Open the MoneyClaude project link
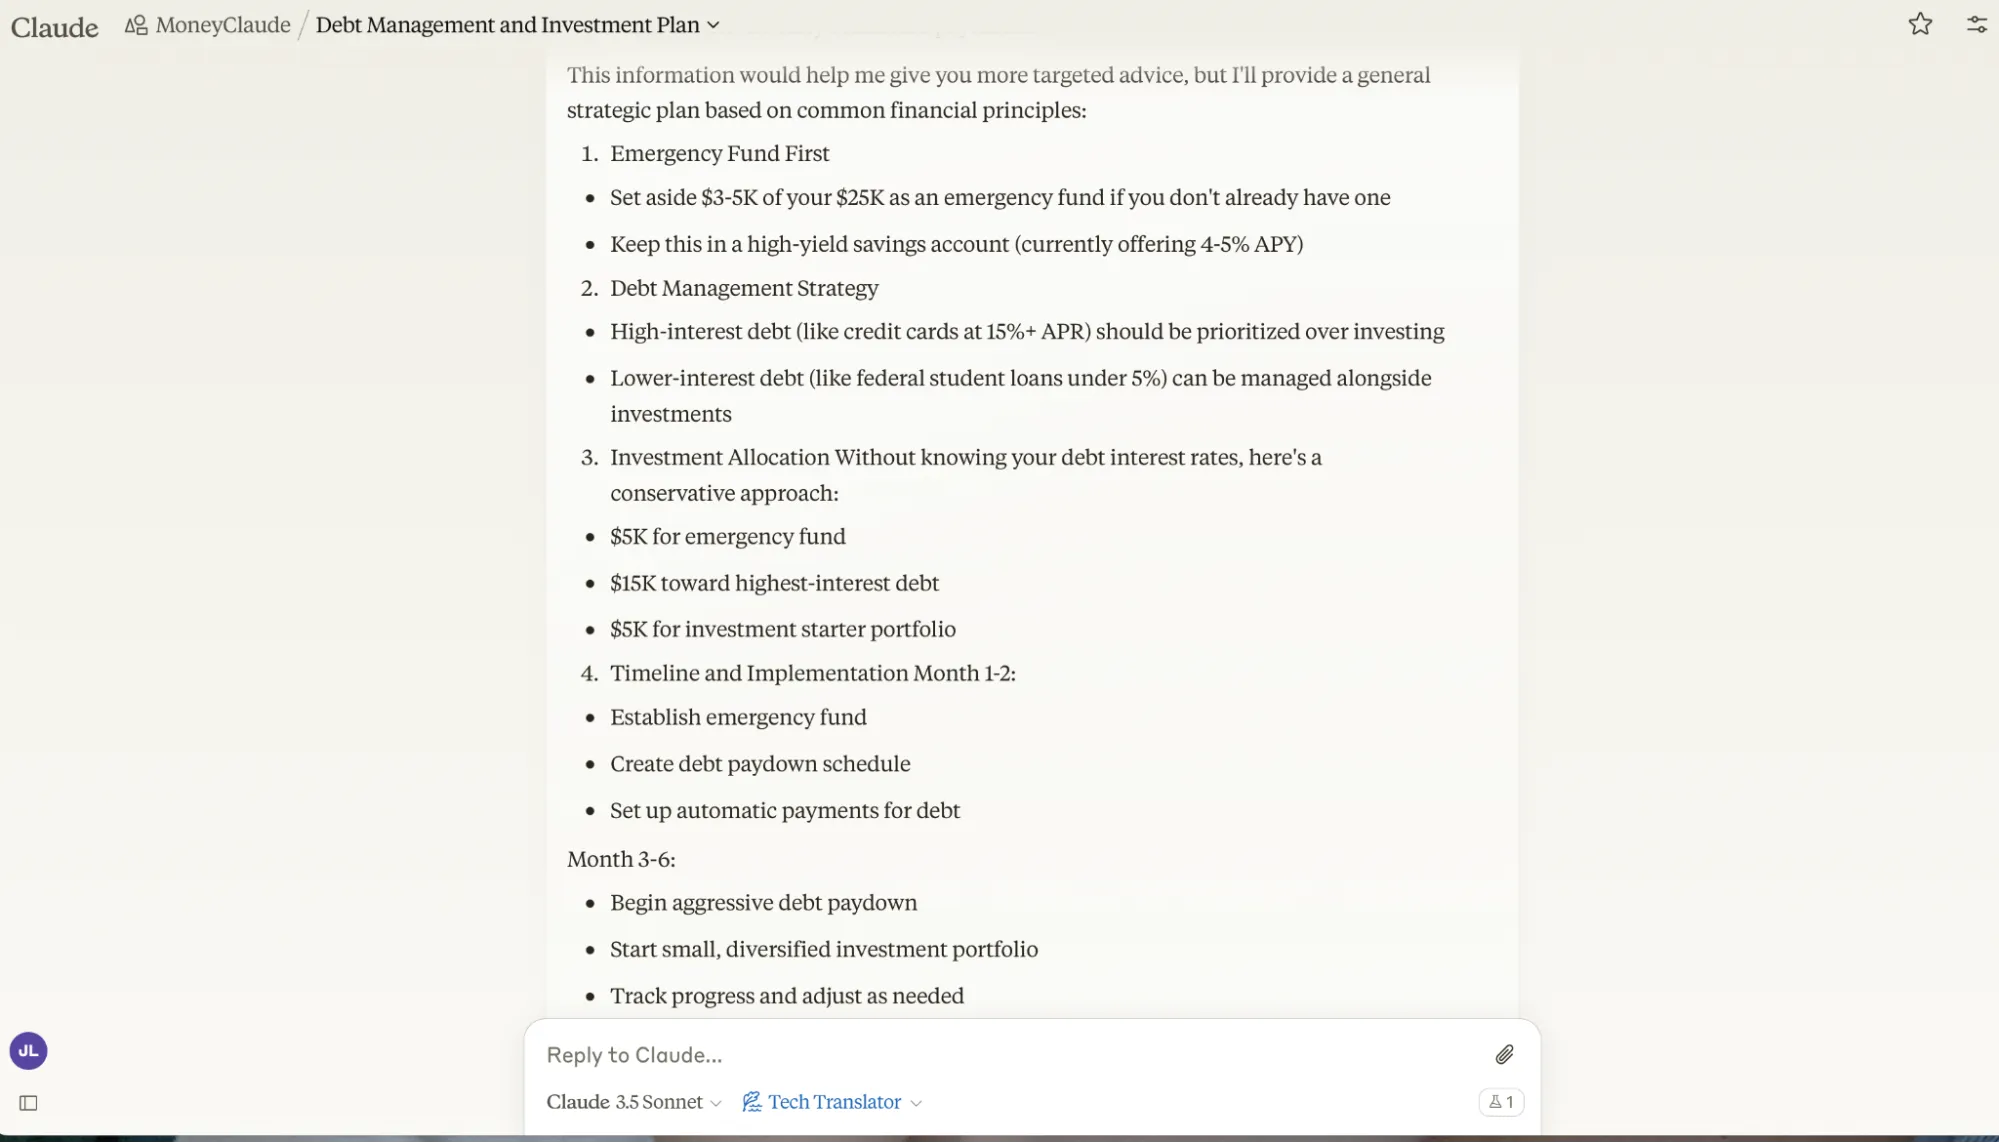This screenshot has width=1999, height=1143. 222,25
